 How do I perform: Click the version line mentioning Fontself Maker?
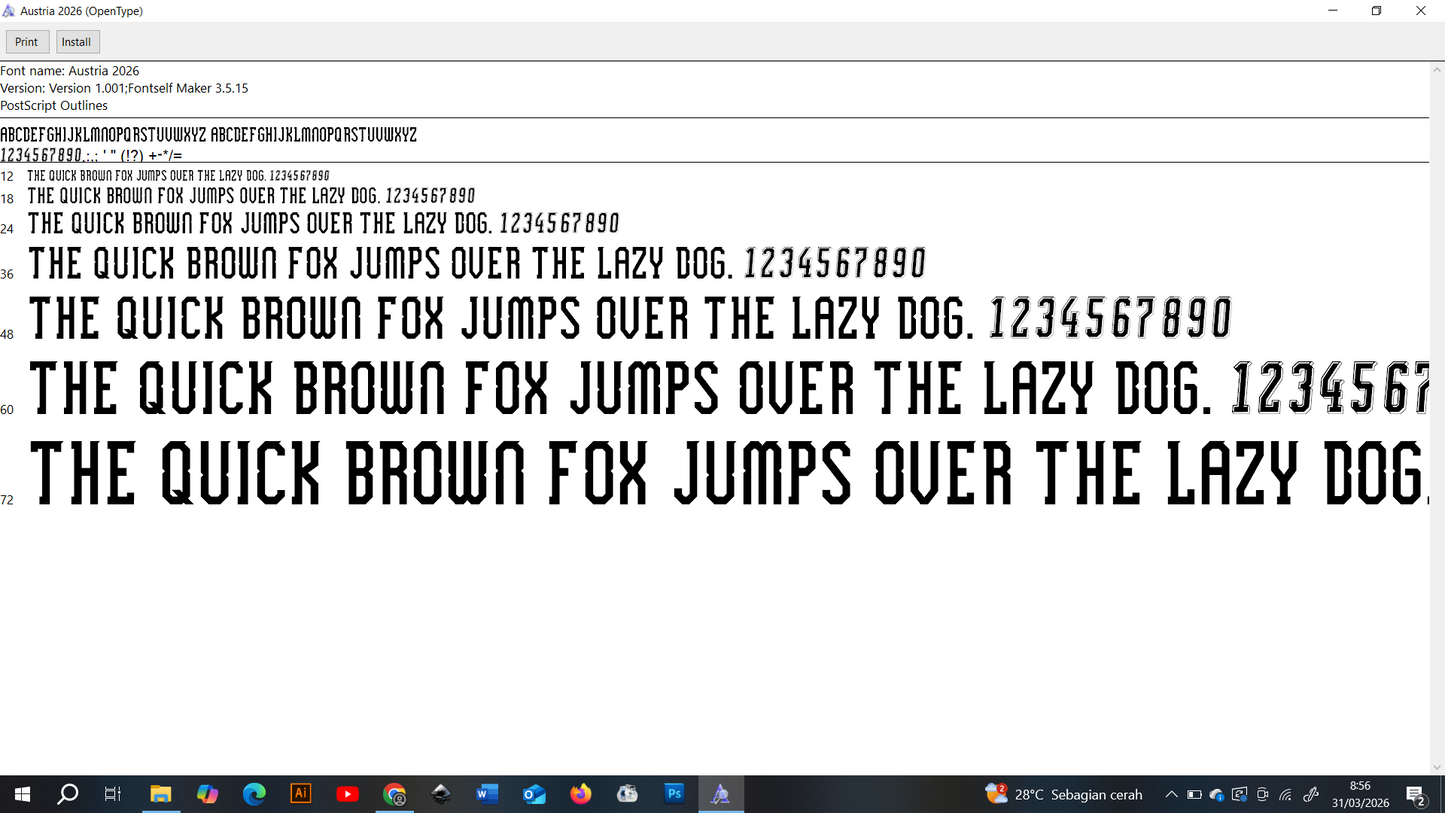coord(124,88)
